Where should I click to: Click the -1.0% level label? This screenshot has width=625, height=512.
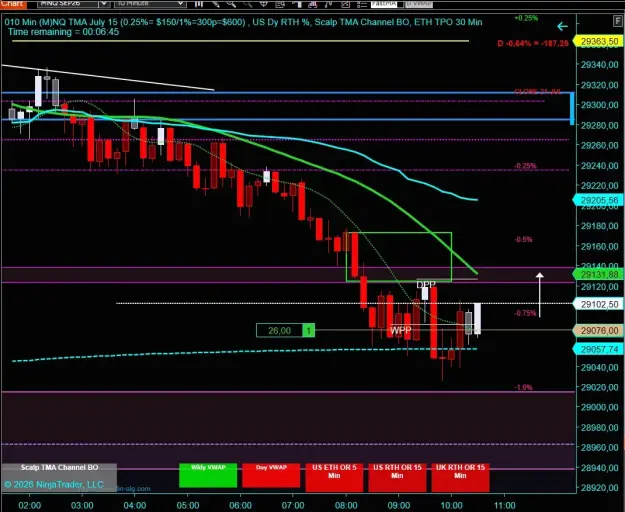523,387
